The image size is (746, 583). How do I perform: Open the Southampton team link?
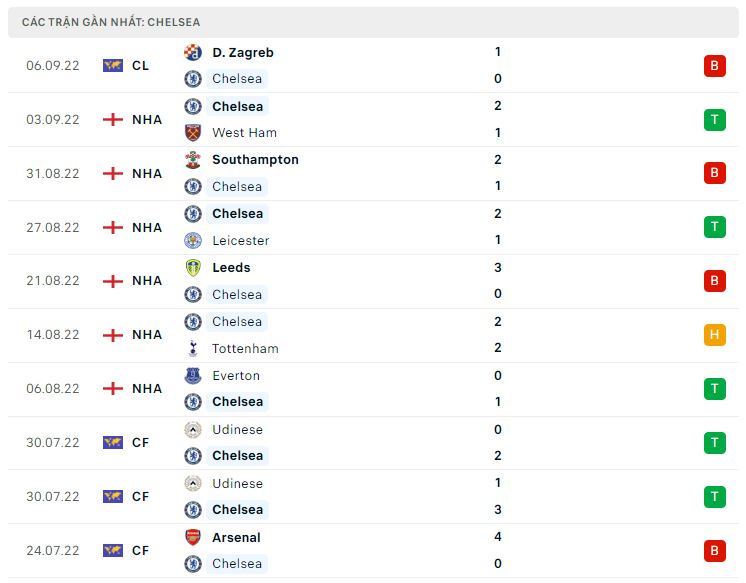255,159
